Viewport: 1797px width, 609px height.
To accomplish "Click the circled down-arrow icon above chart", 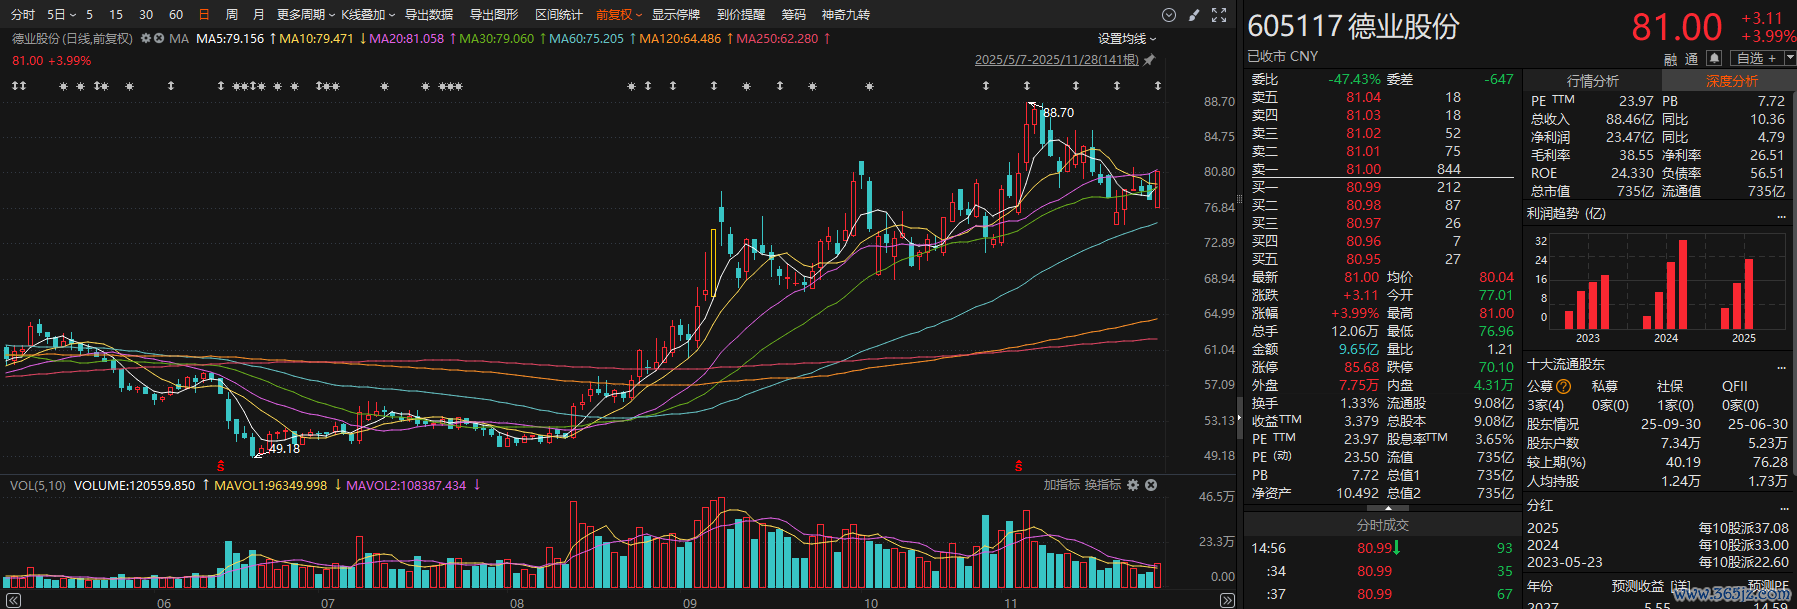I will (1168, 15).
